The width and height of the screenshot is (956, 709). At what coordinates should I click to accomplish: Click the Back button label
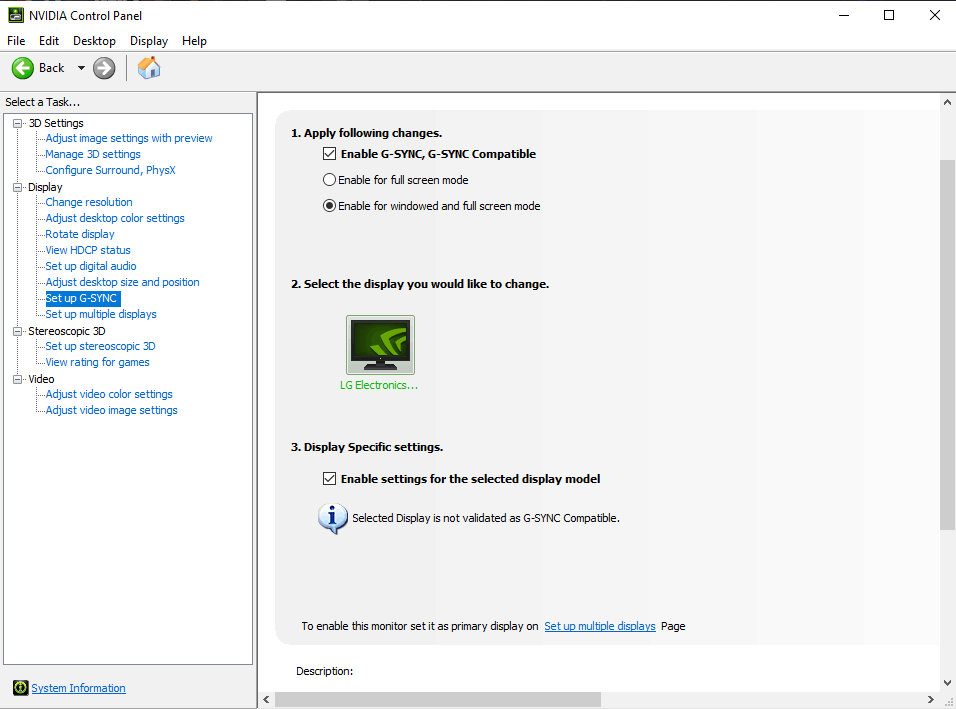pos(51,68)
